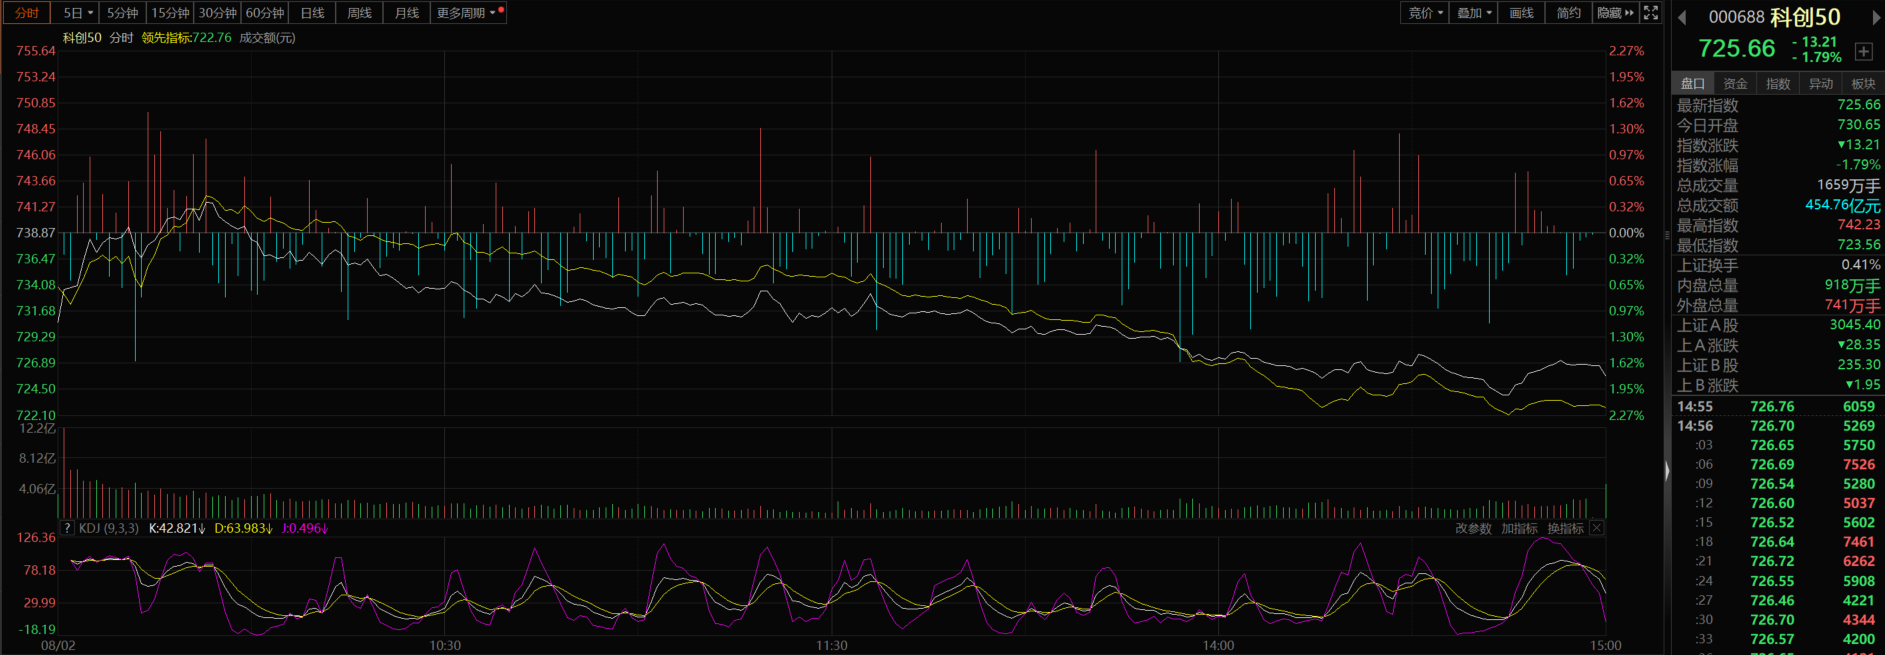This screenshot has height=655, width=1885.
Task: Click the plus icon to add 科创50 to watchlist
Action: (x=1863, y=52)
